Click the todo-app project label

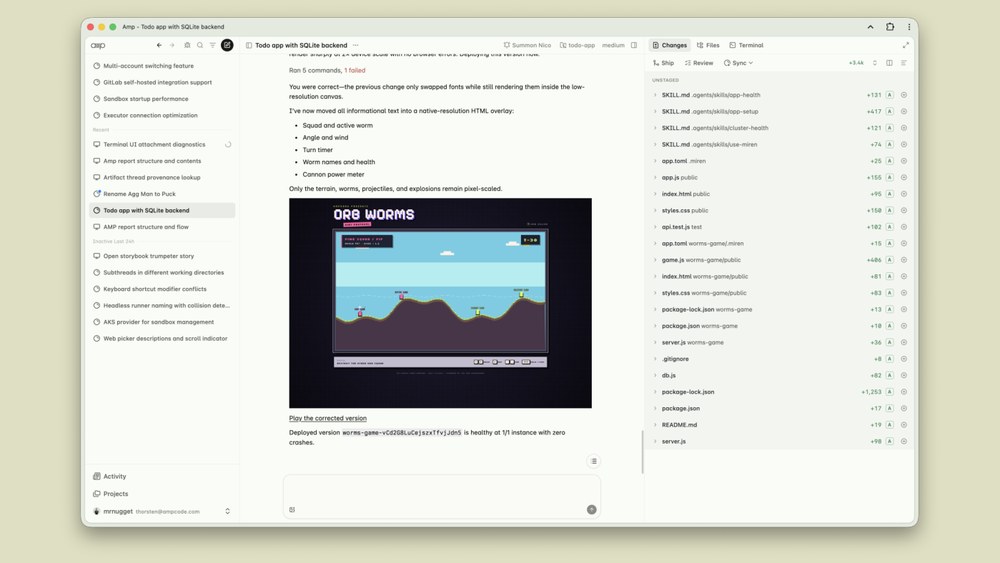[577, 45]
